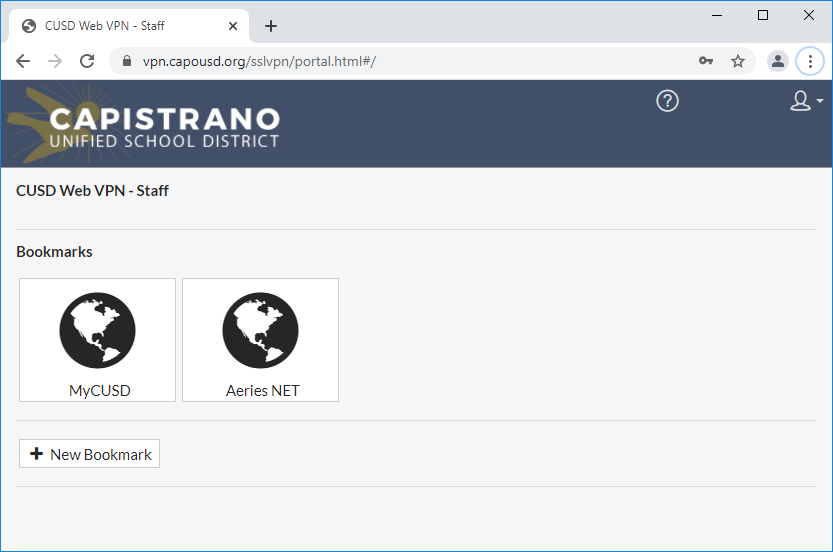
Task: Open the Aeries NET bookmark globe icon
Action: tap(260, 330)
